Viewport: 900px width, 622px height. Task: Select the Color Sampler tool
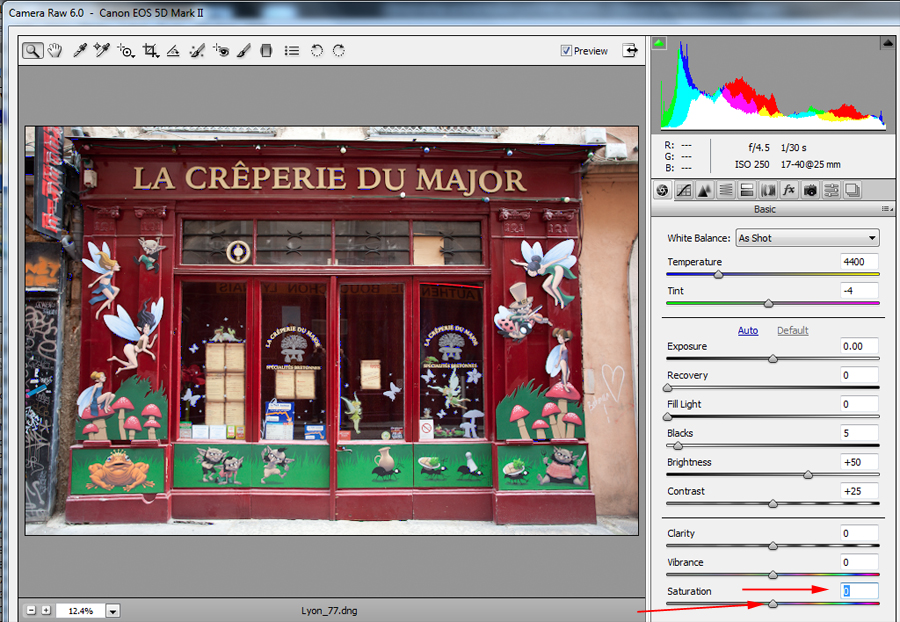[x=102, y=50]
